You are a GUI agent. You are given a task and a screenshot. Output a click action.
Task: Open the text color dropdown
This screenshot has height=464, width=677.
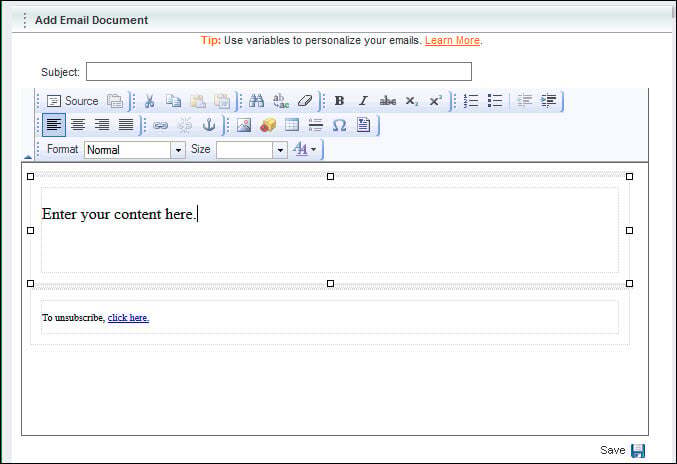click(305, 149)
